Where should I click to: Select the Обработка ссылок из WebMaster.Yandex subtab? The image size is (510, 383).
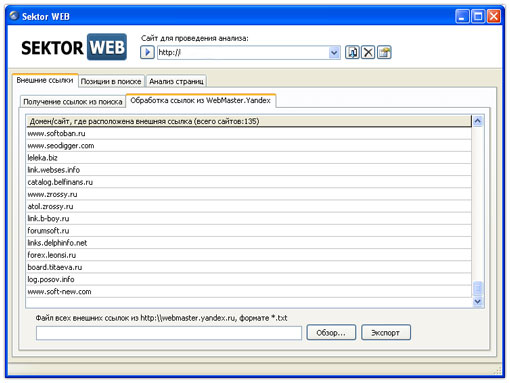[x=200, y=100]
